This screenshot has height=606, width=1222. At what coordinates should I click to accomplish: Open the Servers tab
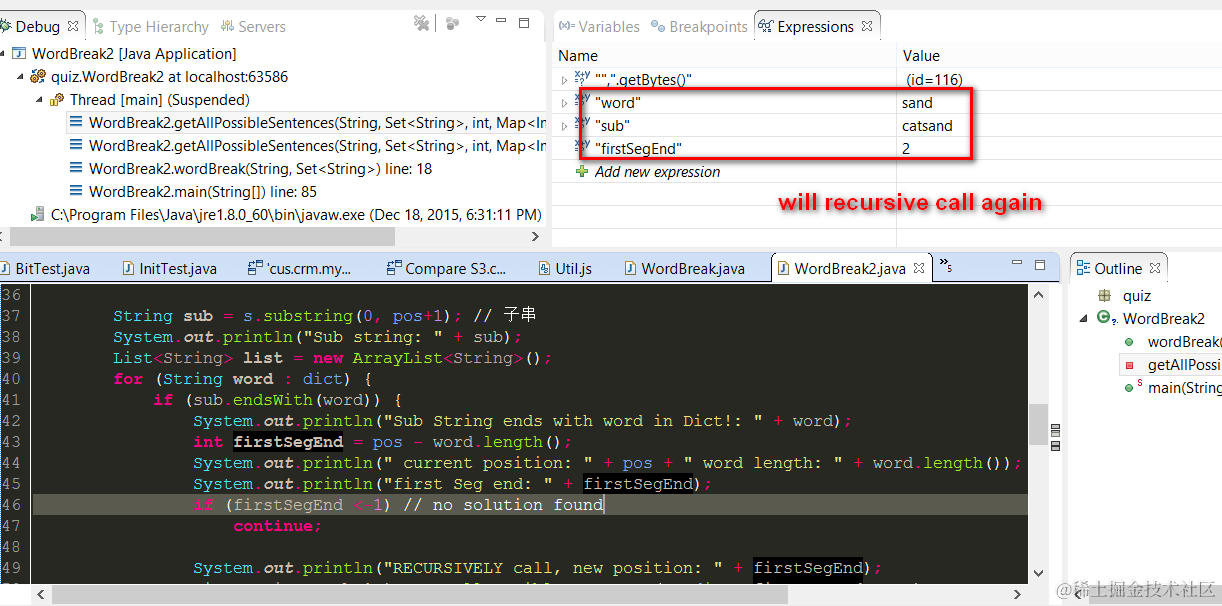coord(253,27)
